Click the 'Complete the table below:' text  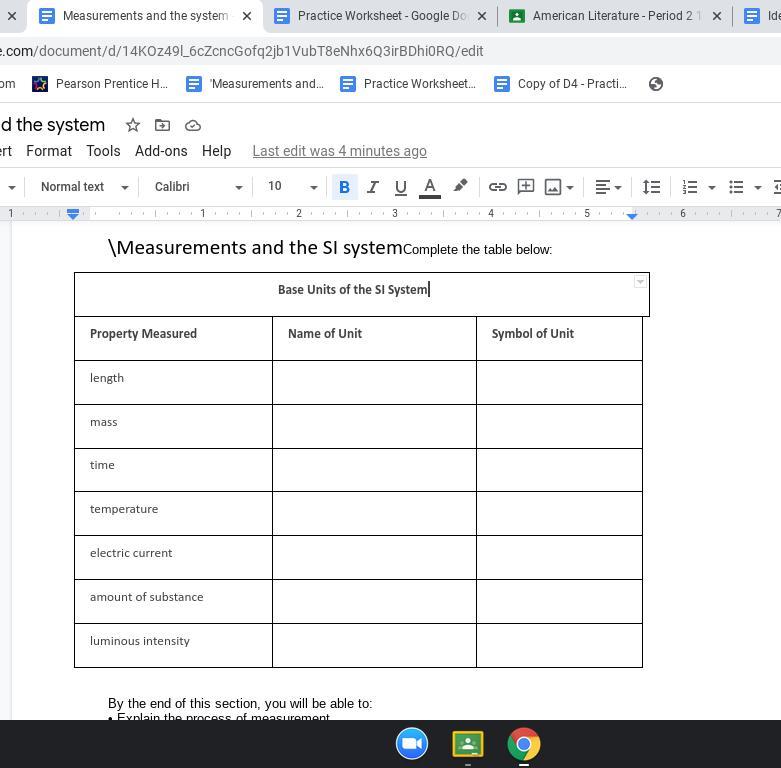coord(478,250)
